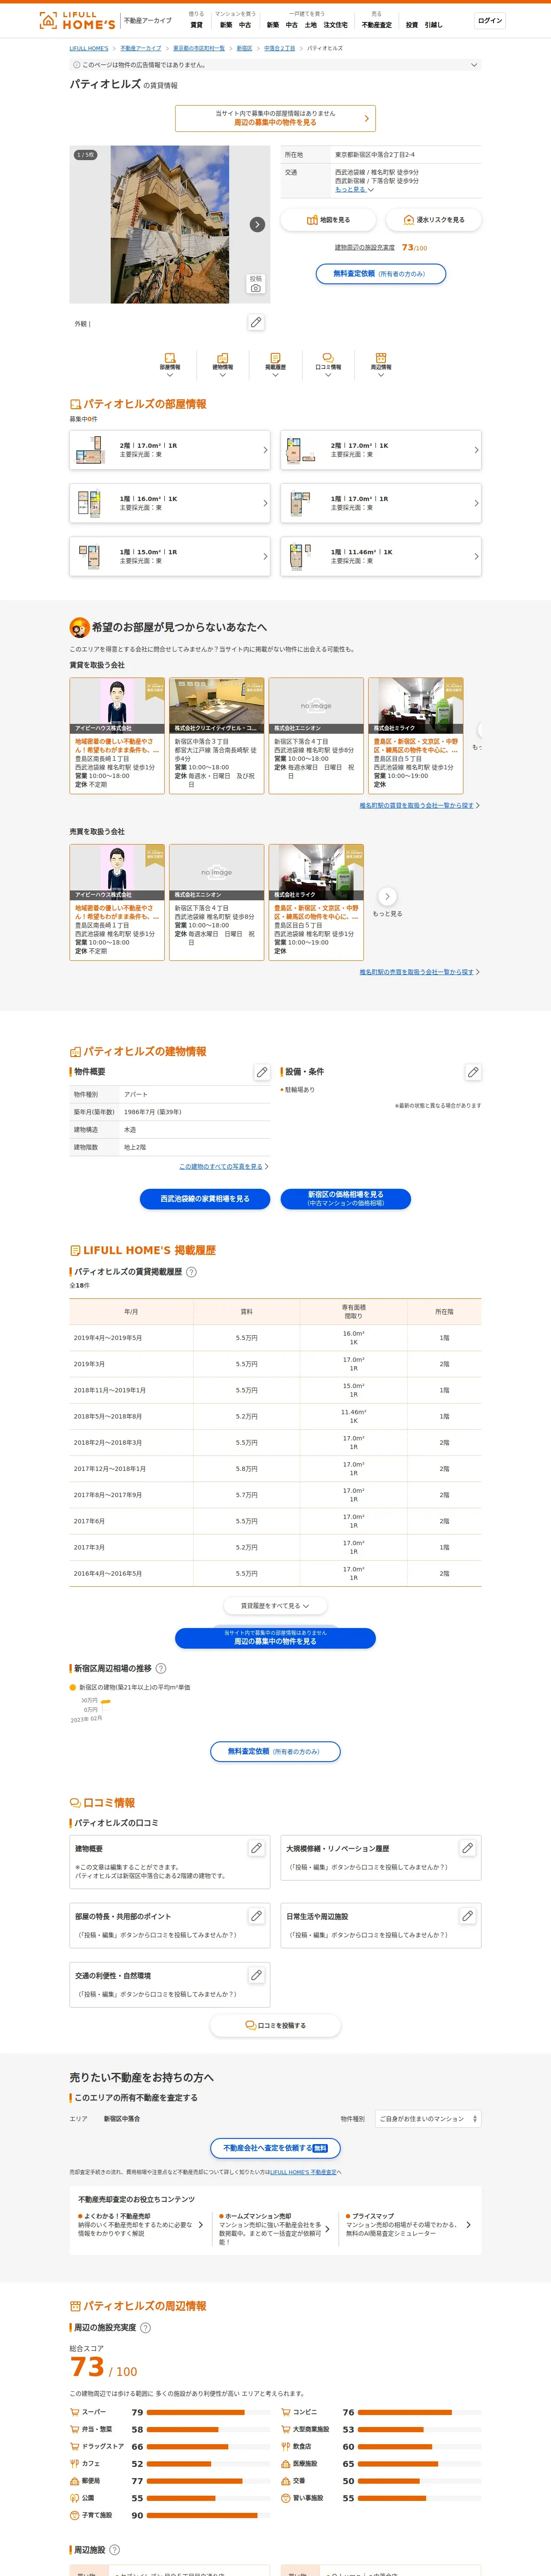The image size is (551, 2576).
Task: Open the 2階 17.0m² 1R room row
Action: pyautogui.click(x=170, y=450)
